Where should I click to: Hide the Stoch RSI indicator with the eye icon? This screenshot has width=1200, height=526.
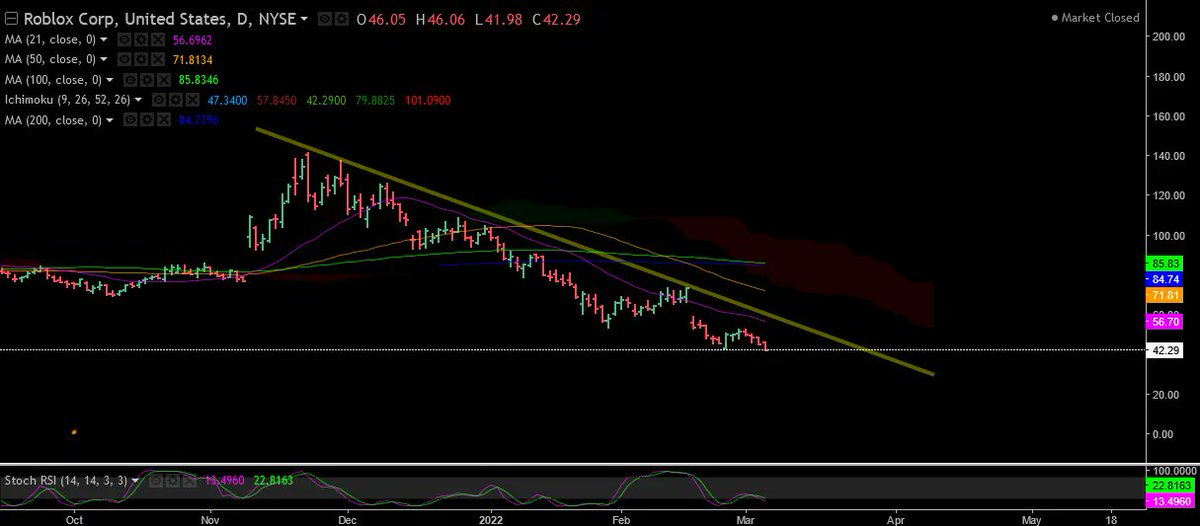156,481
